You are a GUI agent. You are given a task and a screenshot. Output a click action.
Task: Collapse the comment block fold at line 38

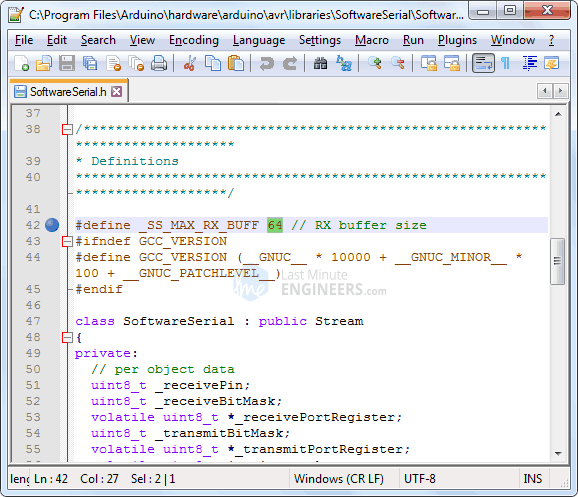(67, 129)
